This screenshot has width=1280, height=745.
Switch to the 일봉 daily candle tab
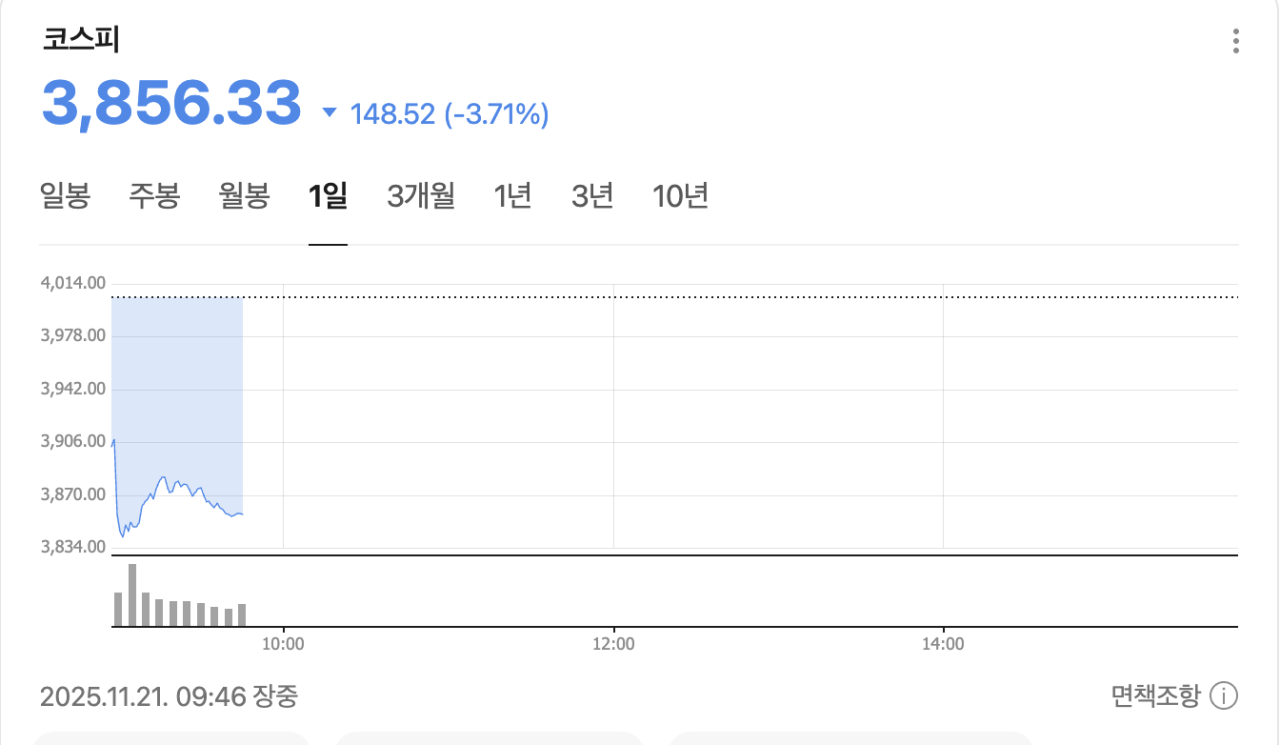click(x=65, y=196)
